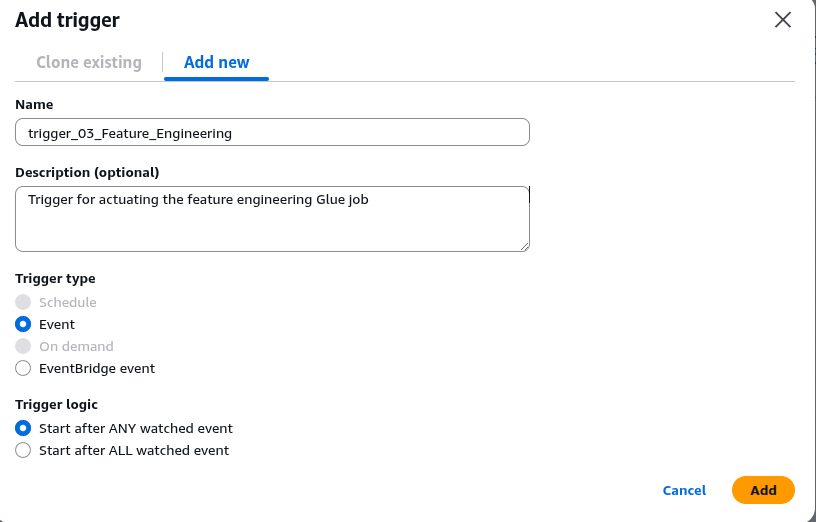
Task: Cancel adding the trigger
Action: point(684,490)
